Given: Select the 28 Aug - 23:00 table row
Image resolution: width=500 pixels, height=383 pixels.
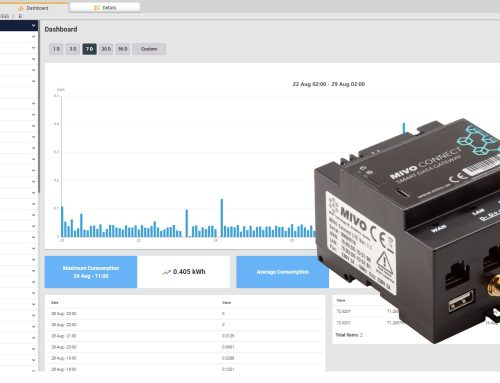Looking at the screenshot, I should coord(185,314).
